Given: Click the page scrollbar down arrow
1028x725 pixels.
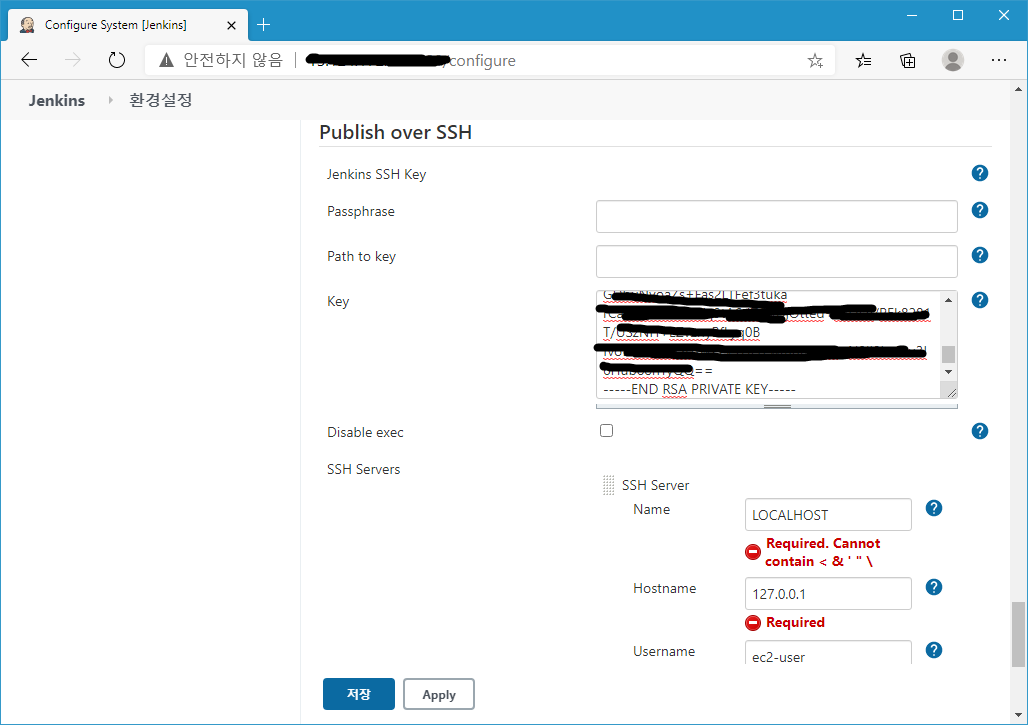Looking at the screenshot, I should click(1018, 715).
